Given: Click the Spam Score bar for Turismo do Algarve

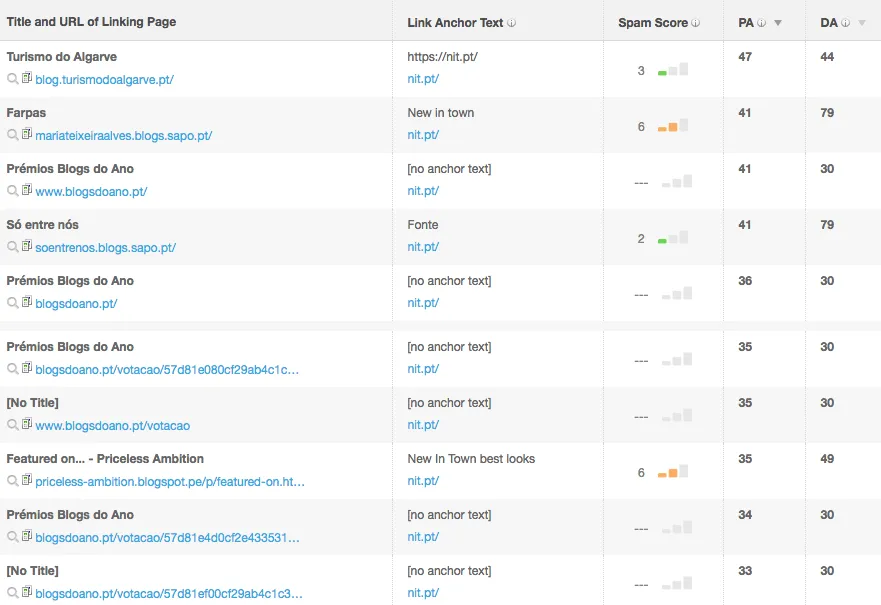Looking at the screenshot, I should click(x=673, y=70).
